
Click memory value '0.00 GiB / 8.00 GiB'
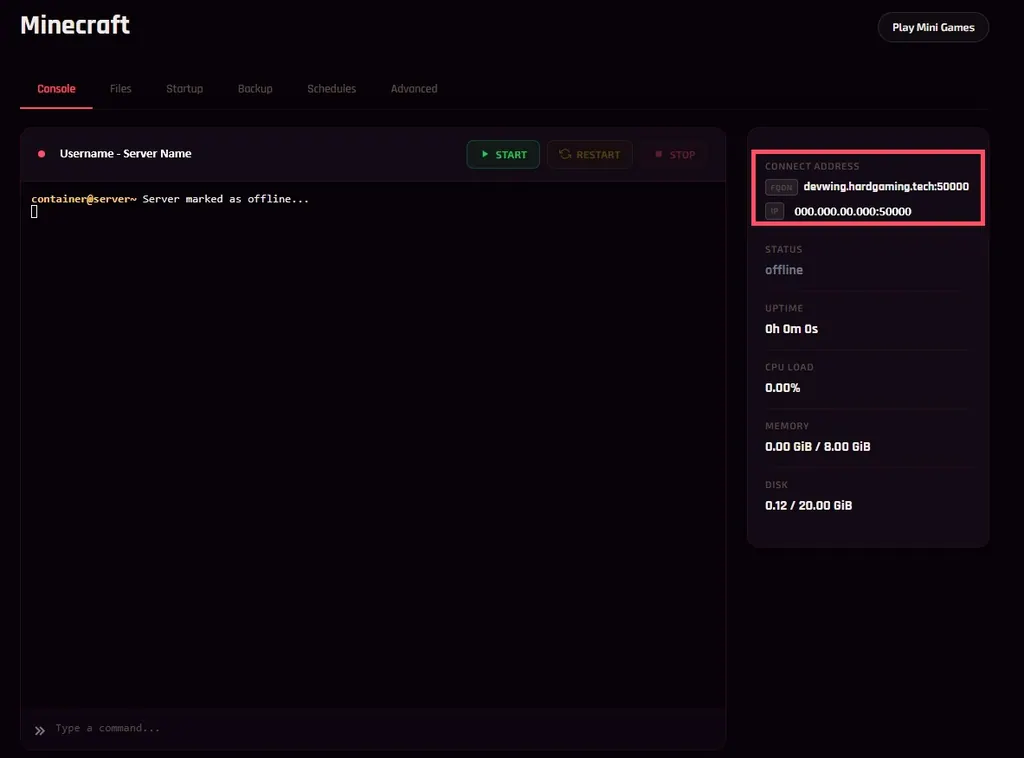(x=818, y=447)
